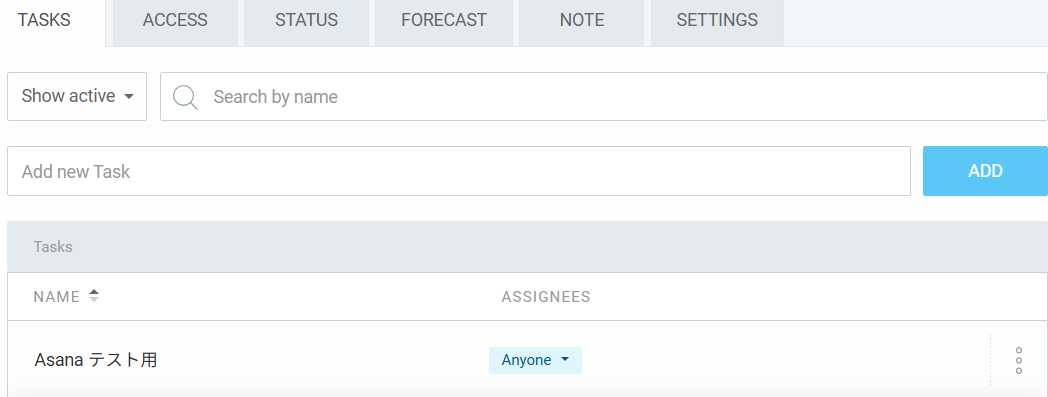This screenshot has height=397, width=1048.
Task: Go to the FORECAST tab
Action: (444, 20)
